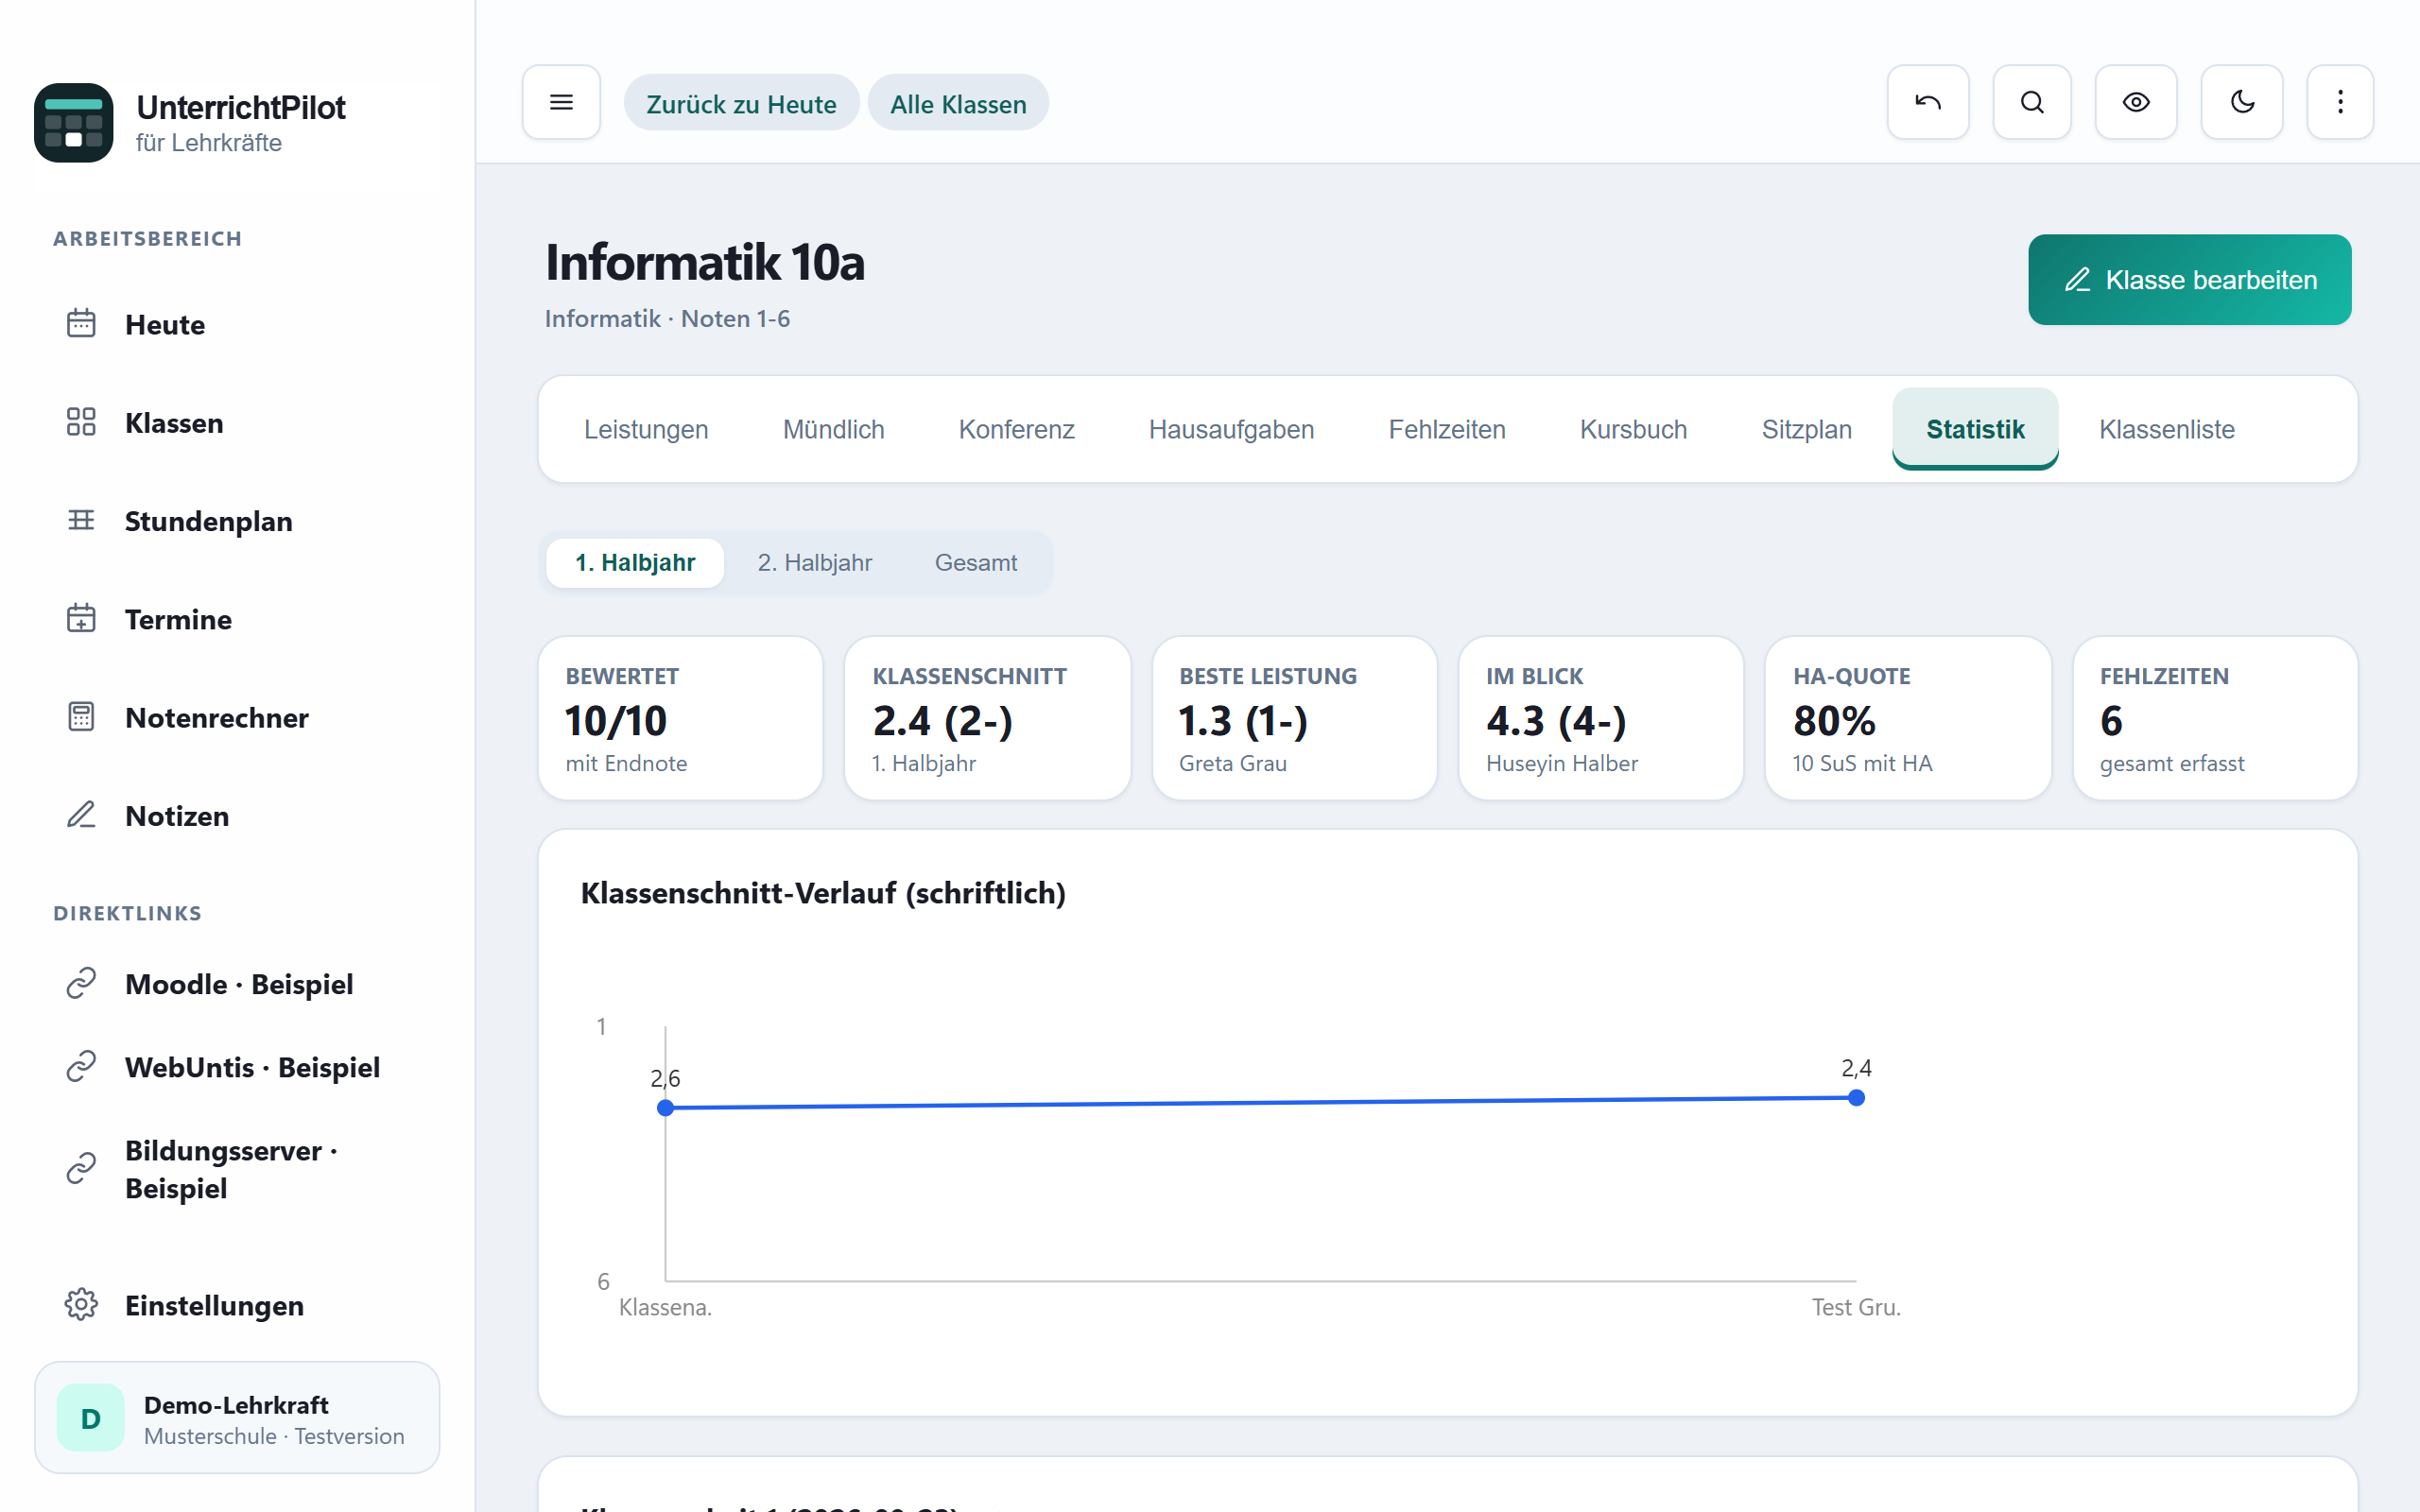The width and height of the screenshot is (2420, 1512).
Task: Click the Klasse bearbeiten button
Action: [x=2189, y=280]
